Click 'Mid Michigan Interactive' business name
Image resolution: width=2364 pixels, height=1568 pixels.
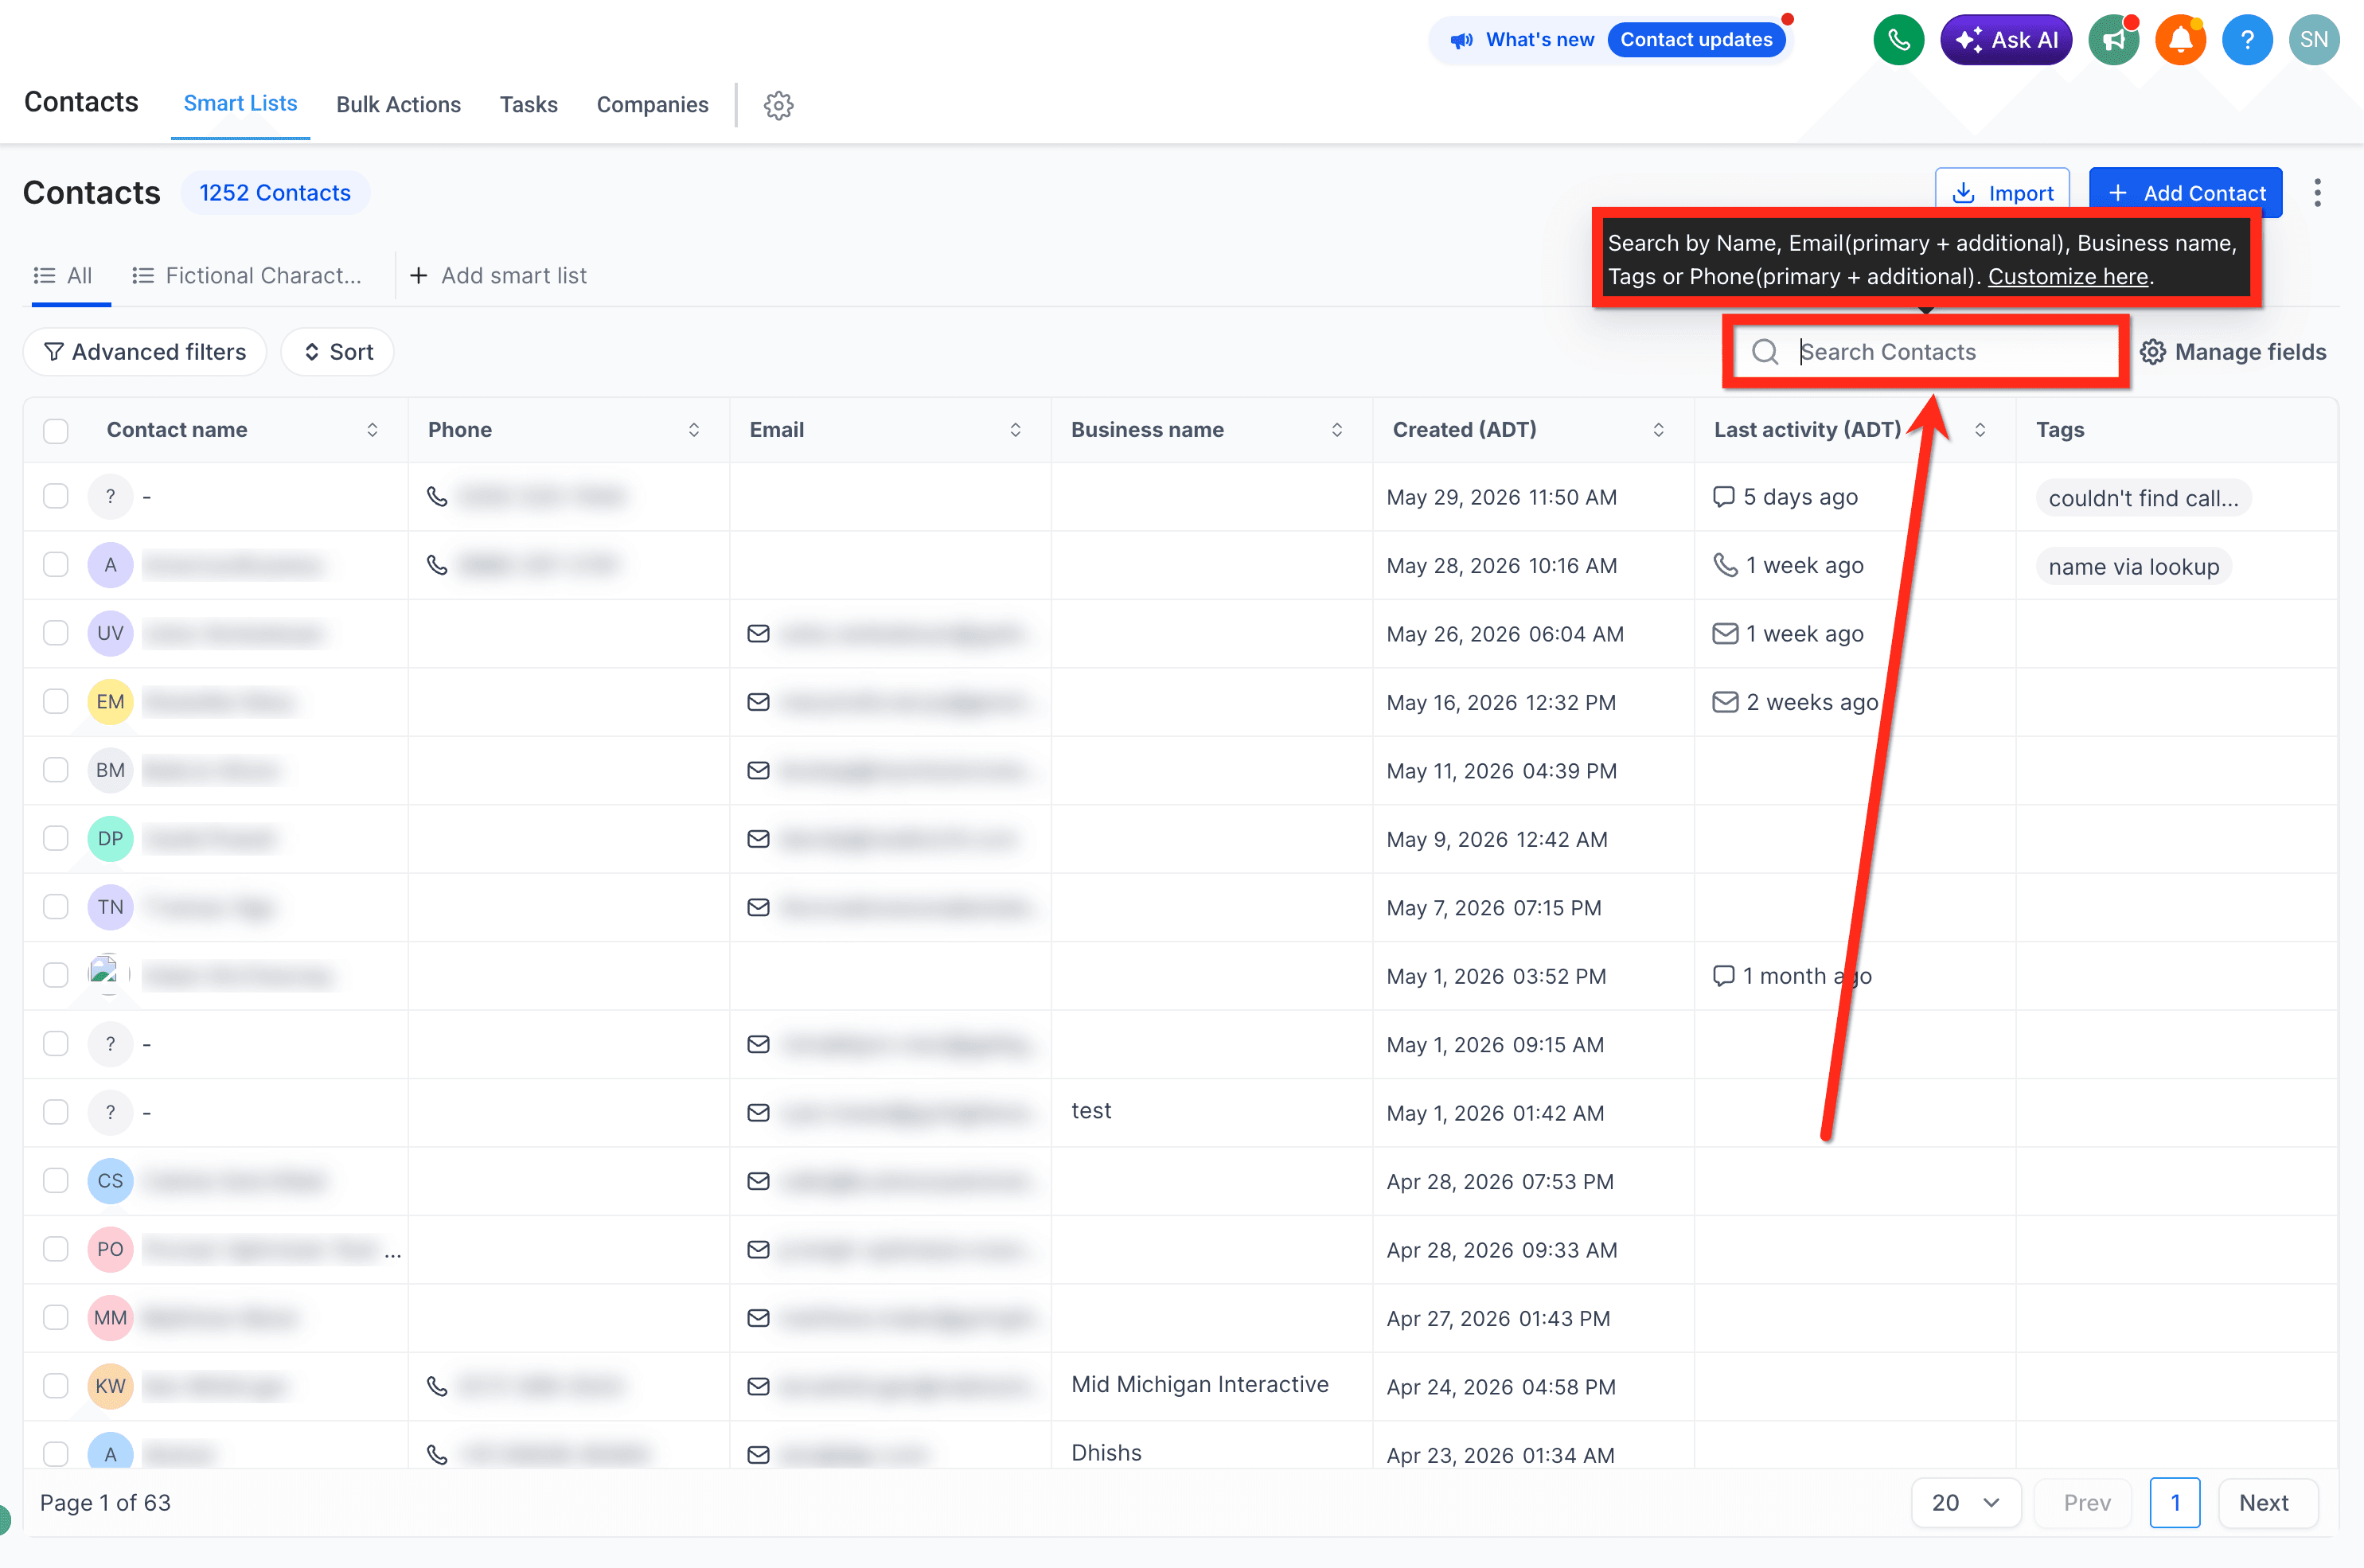(1199, 1385)
